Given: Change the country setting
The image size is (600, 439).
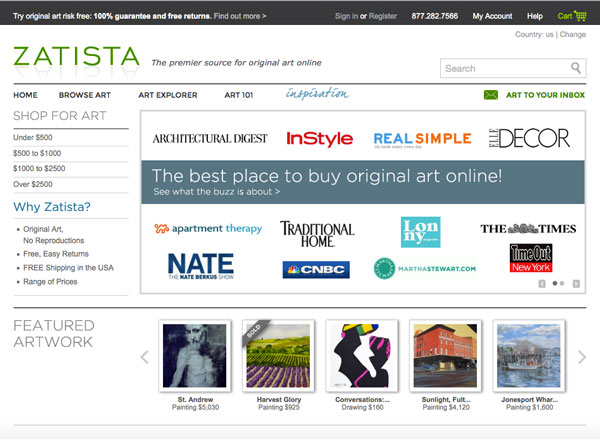Looking at the screenshot, I should (572, 34).
